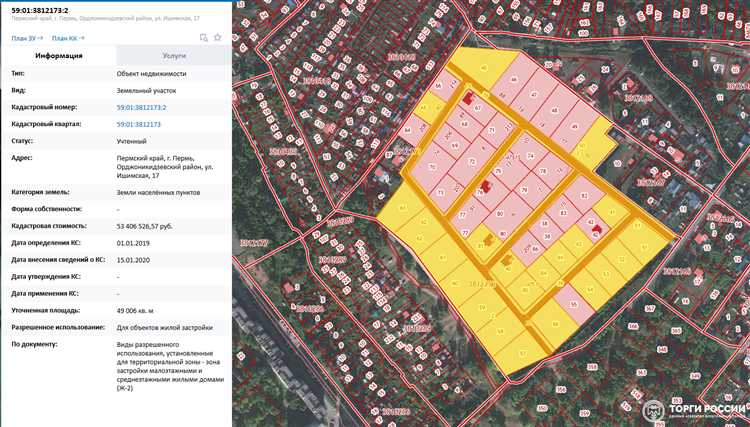Click the parcel title 59:01:3812173:2 heading
The image size is (750, 427).
coord(39,9)
